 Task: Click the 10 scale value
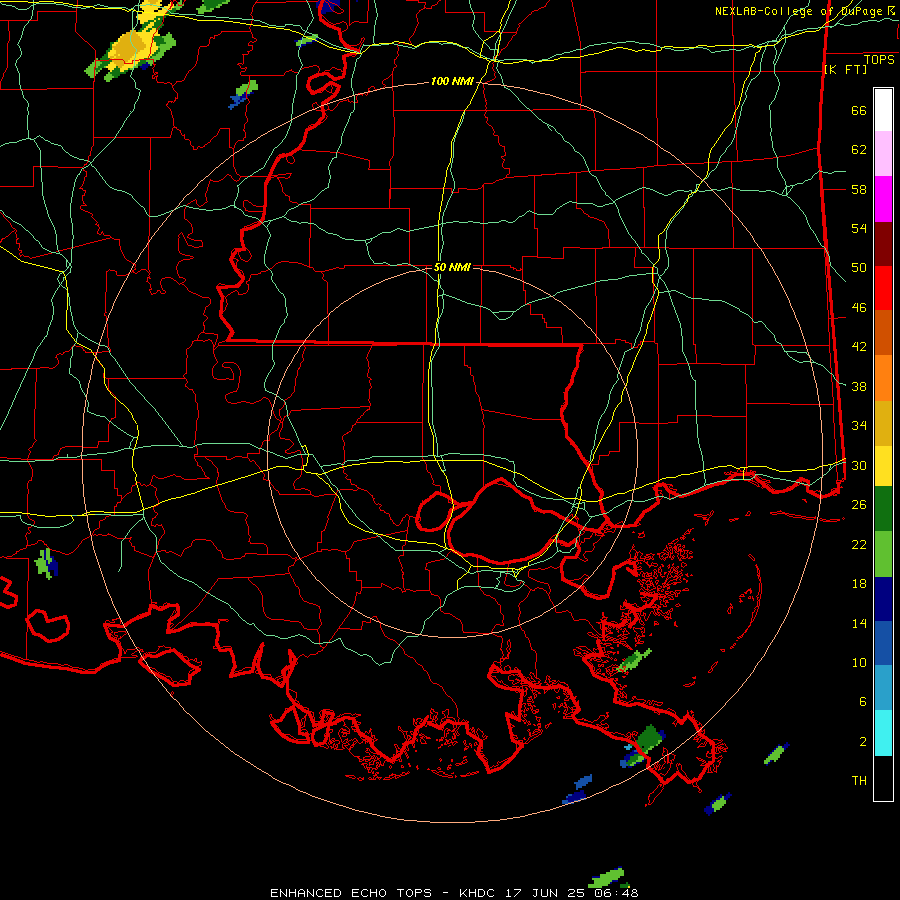click(859, 662)
